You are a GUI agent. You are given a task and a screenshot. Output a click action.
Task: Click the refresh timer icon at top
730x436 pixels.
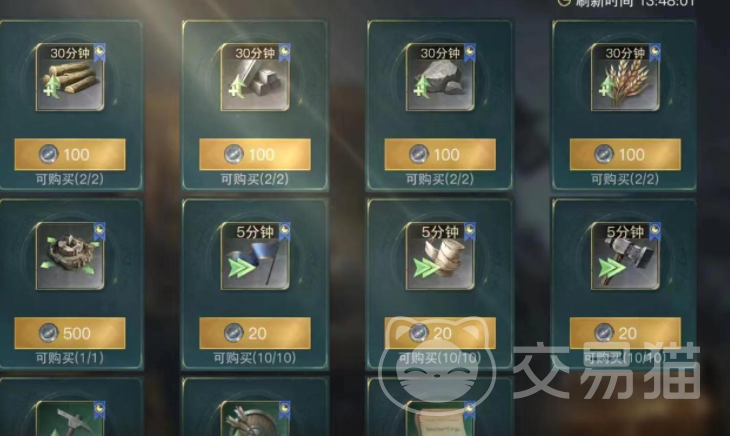(564, 3)
